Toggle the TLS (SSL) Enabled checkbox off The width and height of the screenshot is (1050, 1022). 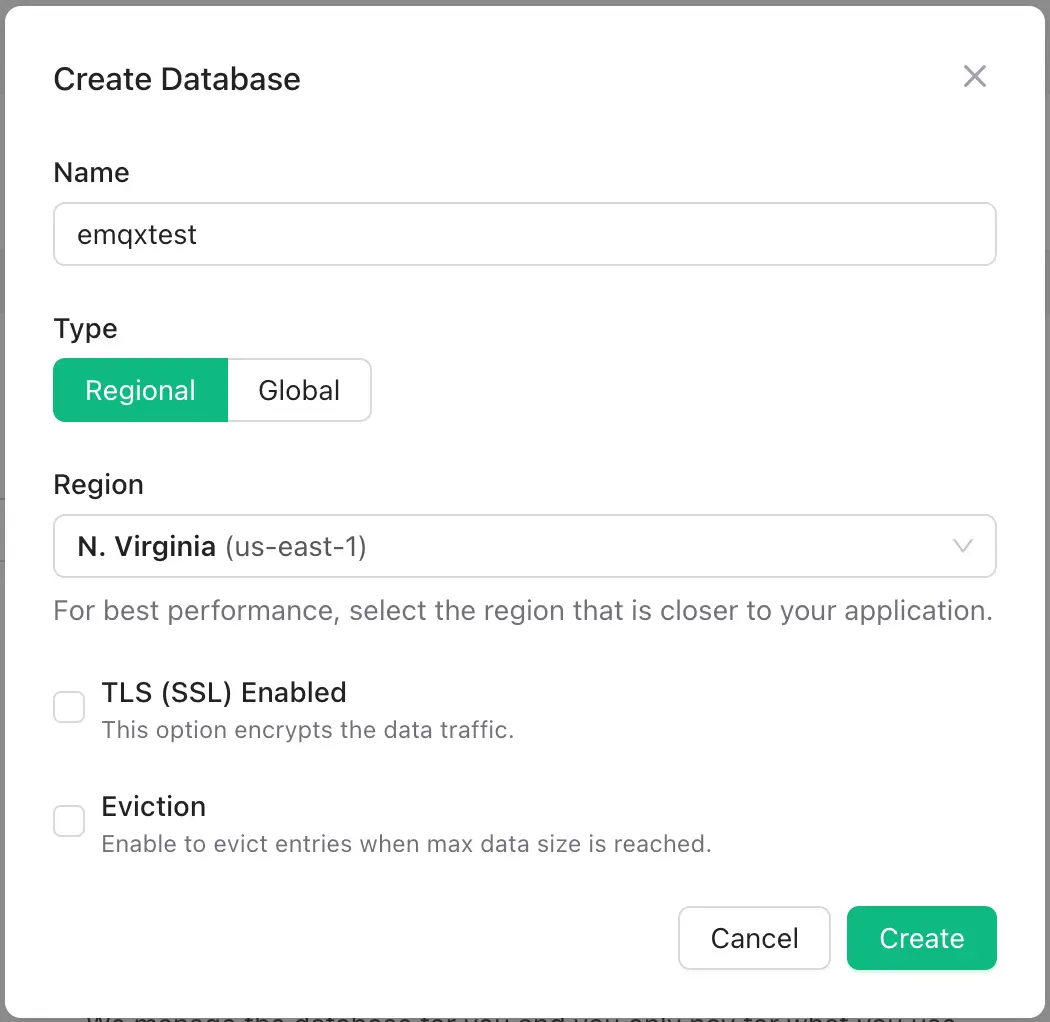click(69, 706)
